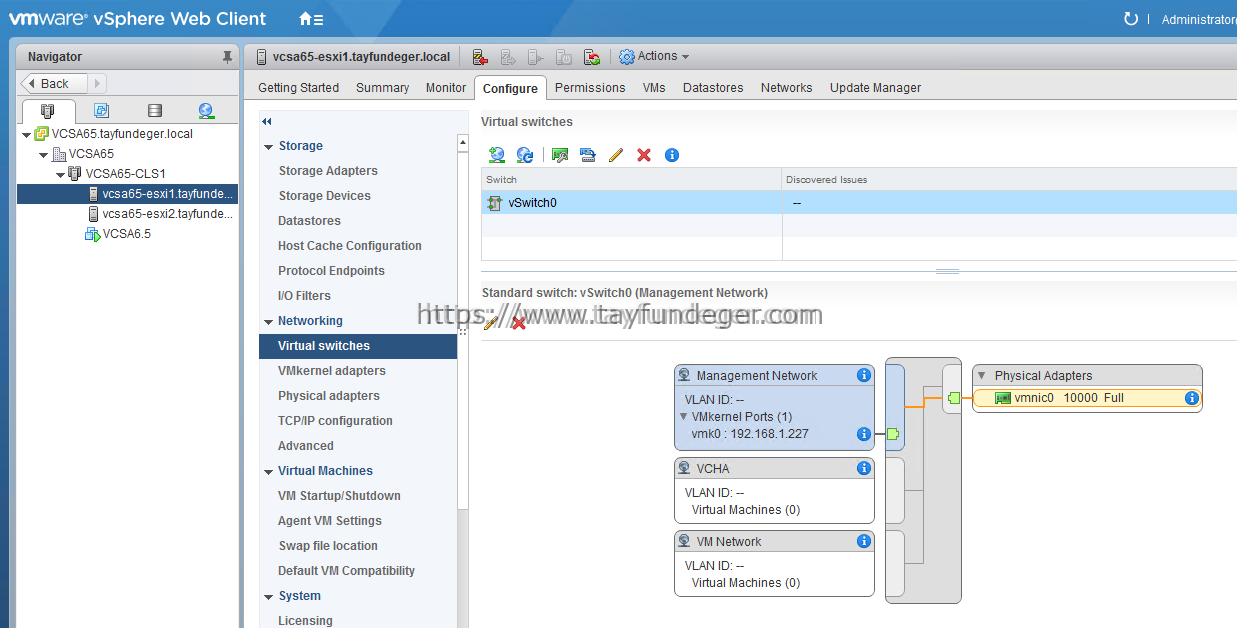Viewport: 1237px width, 628px height.
Task: Collapse the VCSA65.tayfundeger.local tree node
Action: (x=26, y=134)
